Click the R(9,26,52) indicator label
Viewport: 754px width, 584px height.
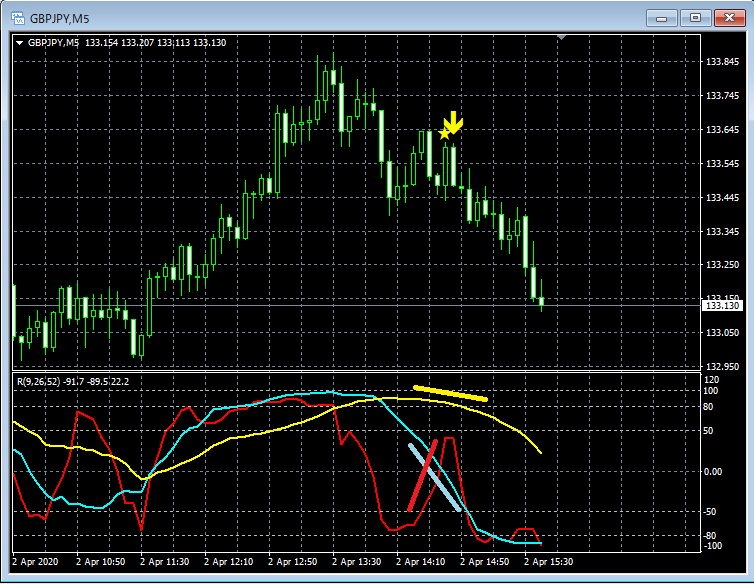pyautogui.click(x=39, y=382)
